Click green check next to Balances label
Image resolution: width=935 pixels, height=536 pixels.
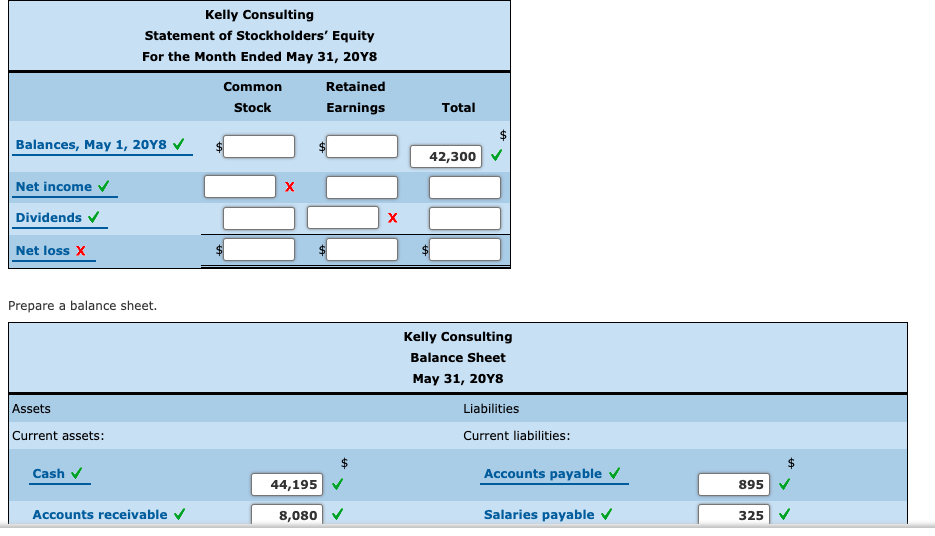(x=178, y=144)
